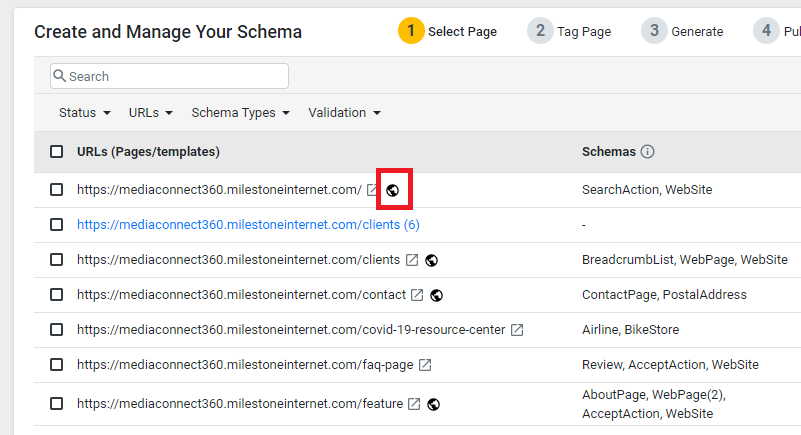Go to step 3 Generate

click(682, 31)
